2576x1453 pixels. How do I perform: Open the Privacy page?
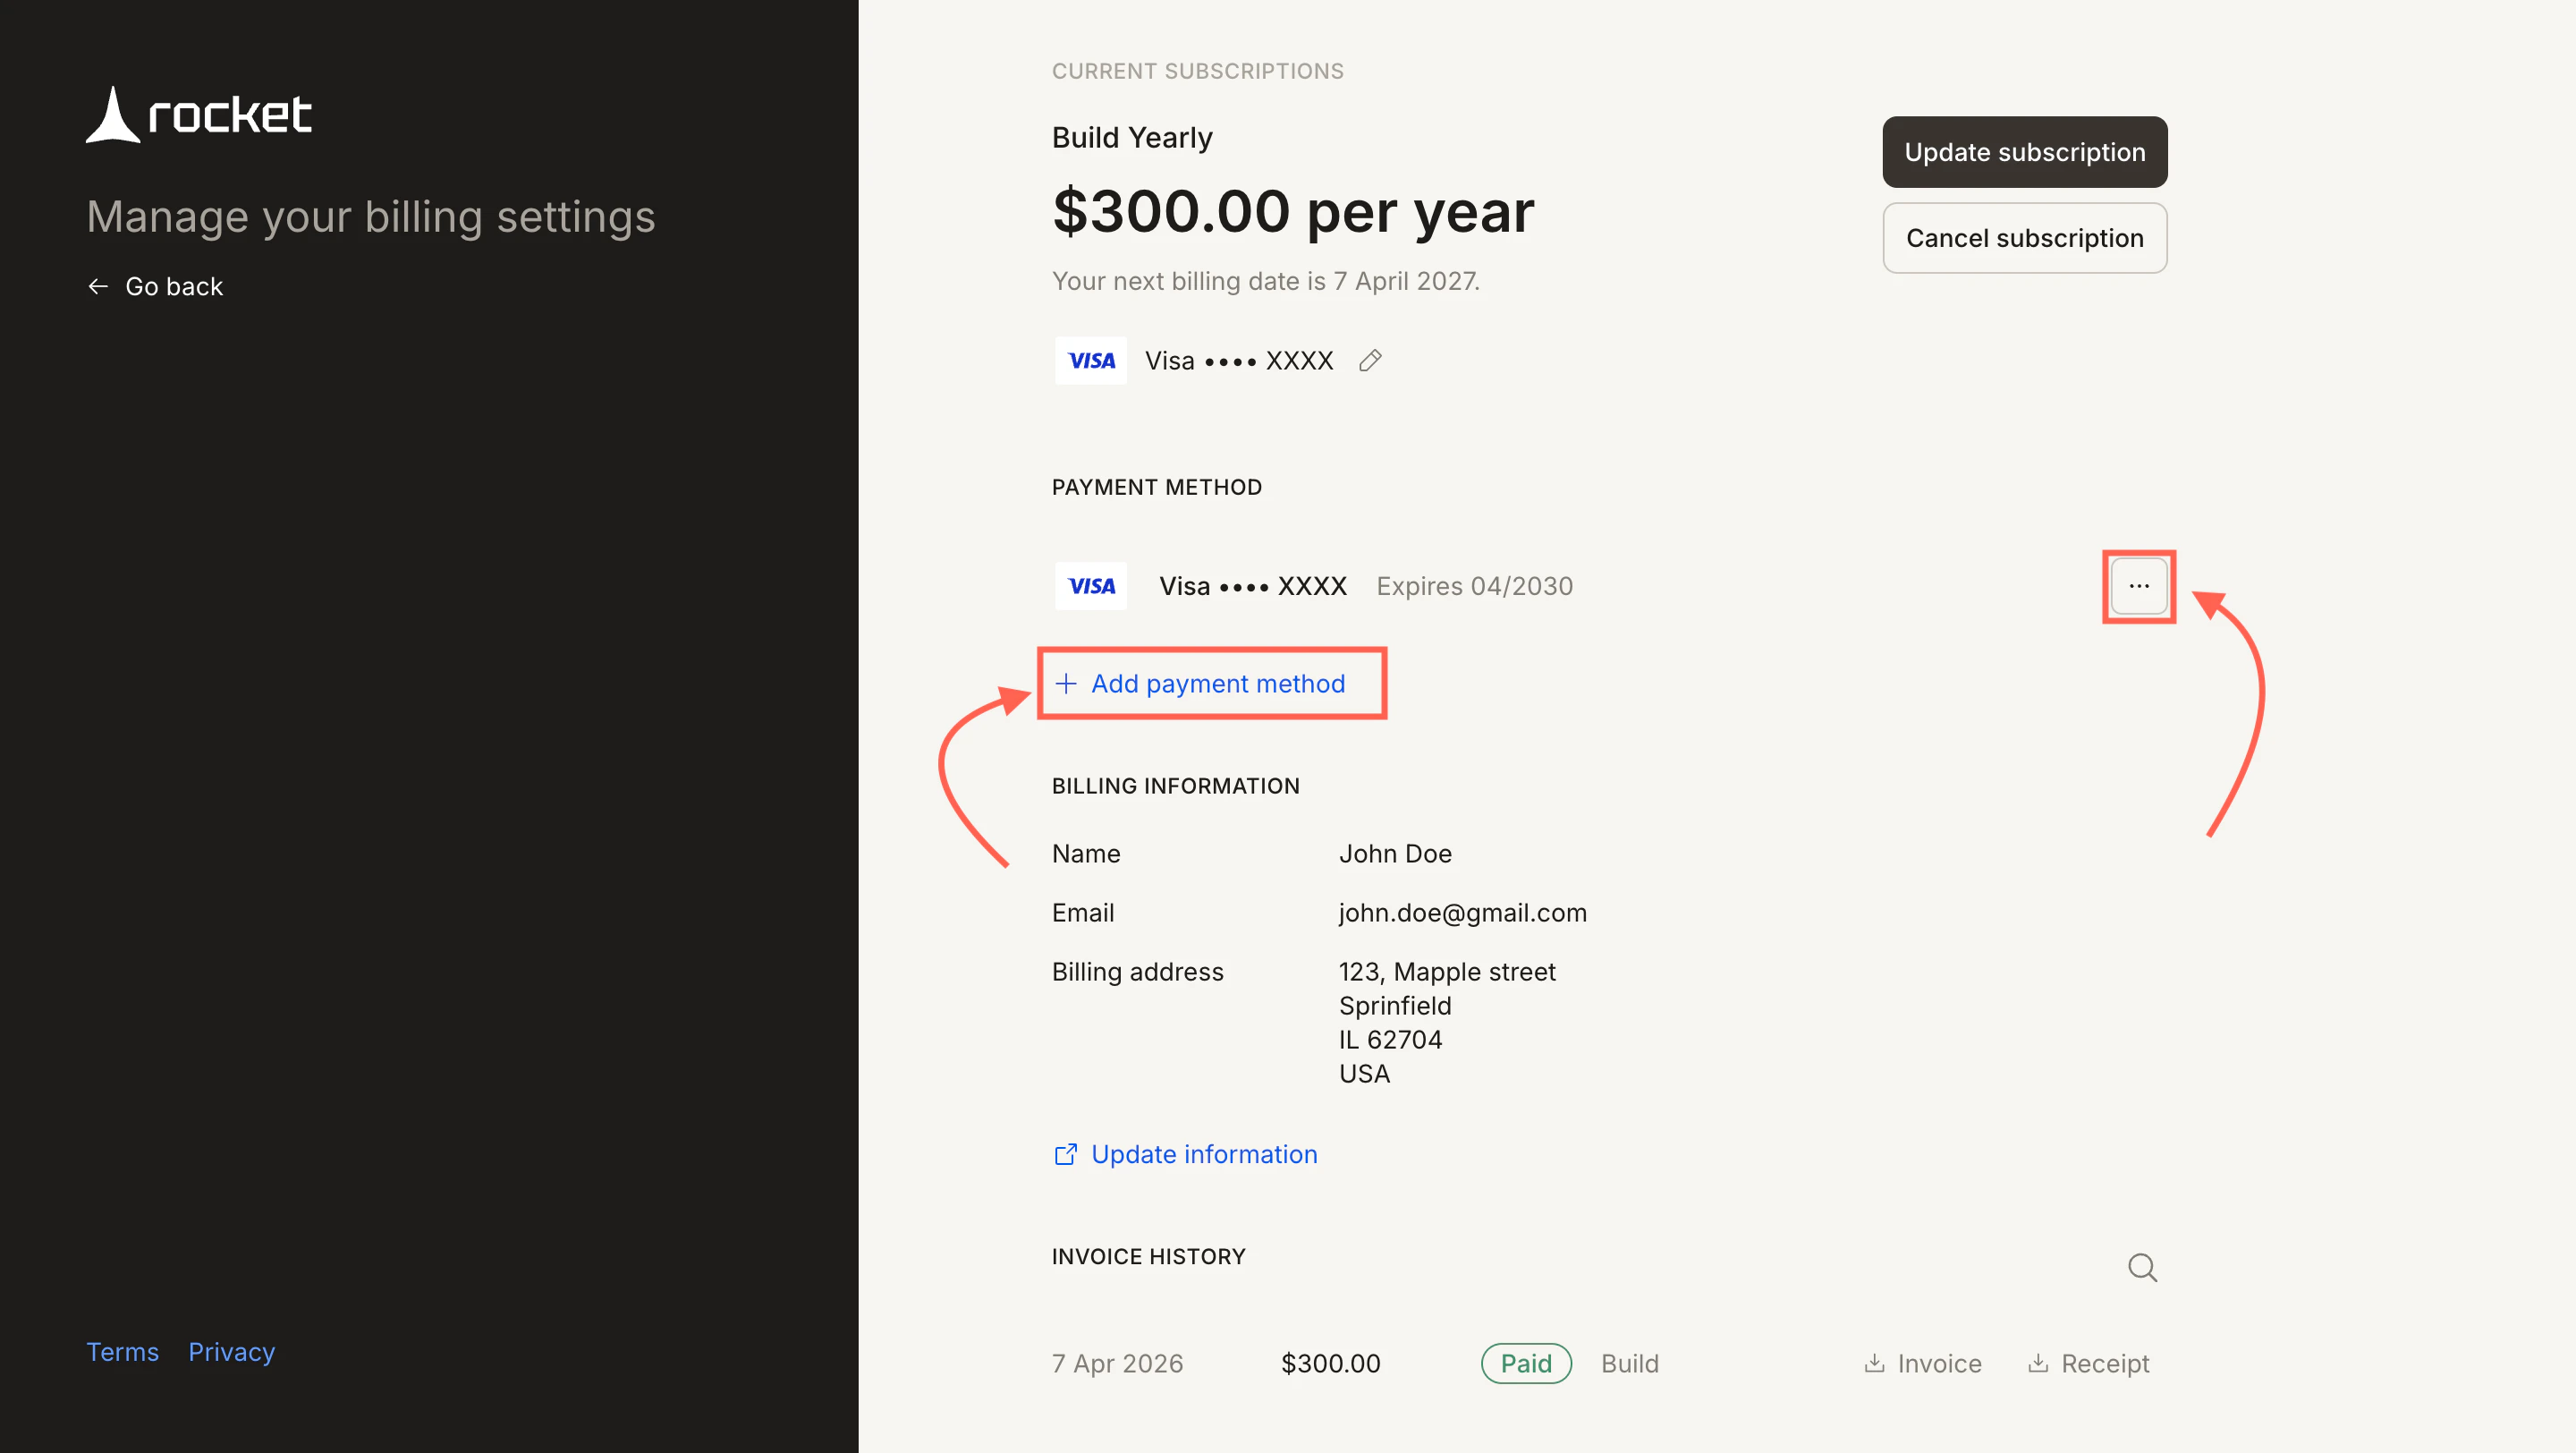pyautogui.click(x=231, y=1351)
